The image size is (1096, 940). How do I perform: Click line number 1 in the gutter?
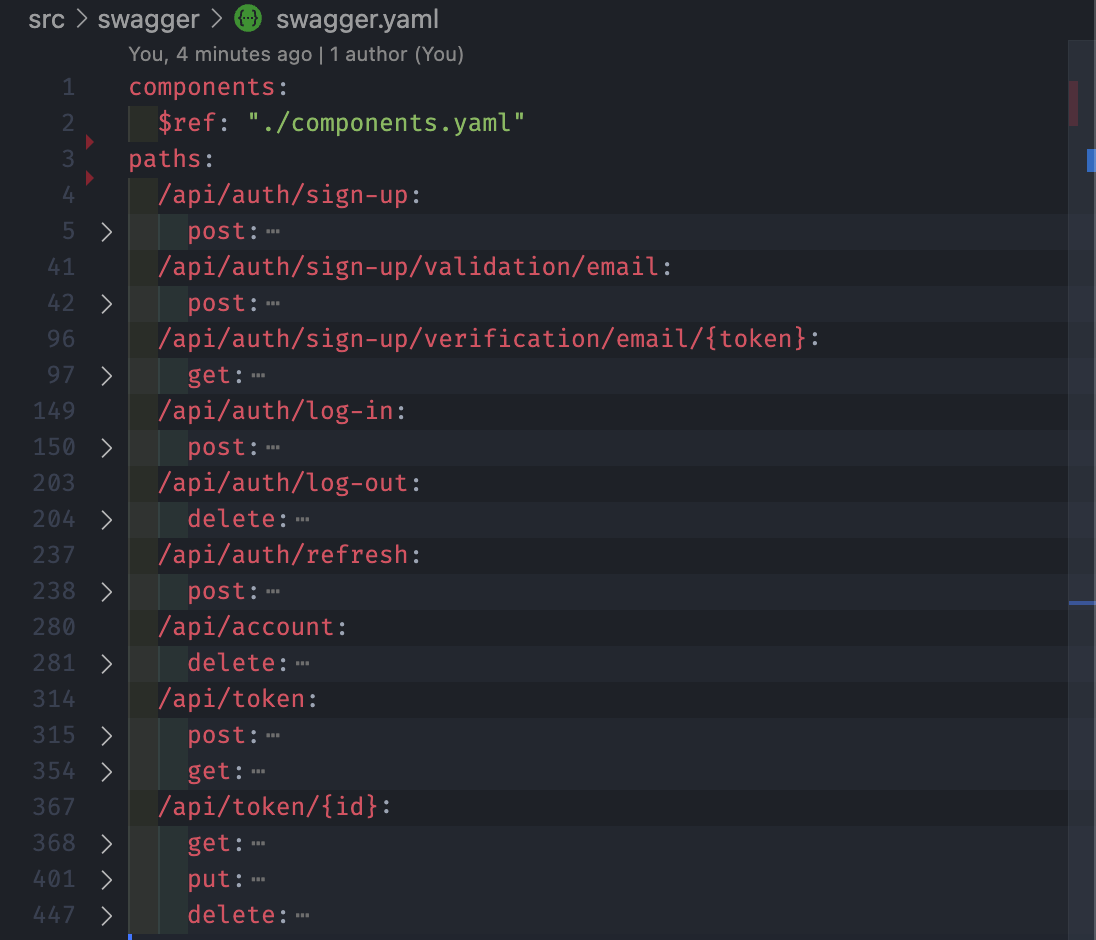(68, 87)
